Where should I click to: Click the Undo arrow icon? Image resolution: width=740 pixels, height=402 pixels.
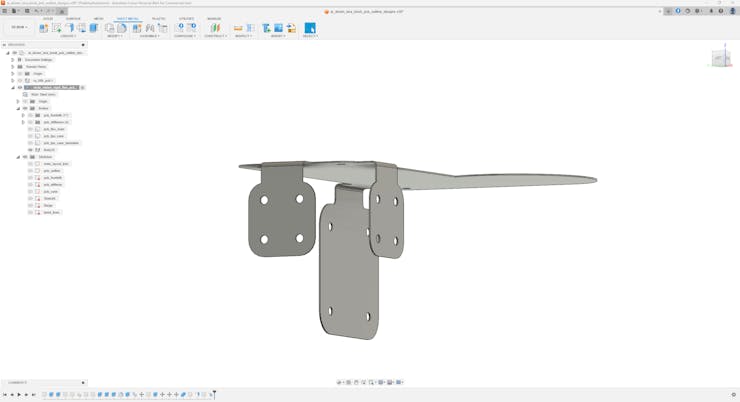[x=37, y=11]
